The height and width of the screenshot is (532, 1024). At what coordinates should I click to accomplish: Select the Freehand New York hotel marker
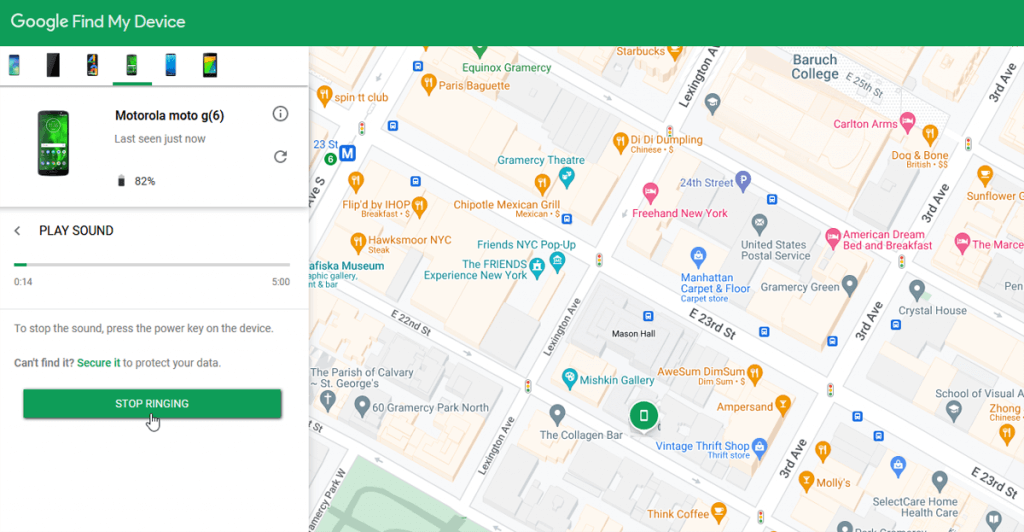pos(650,191)
